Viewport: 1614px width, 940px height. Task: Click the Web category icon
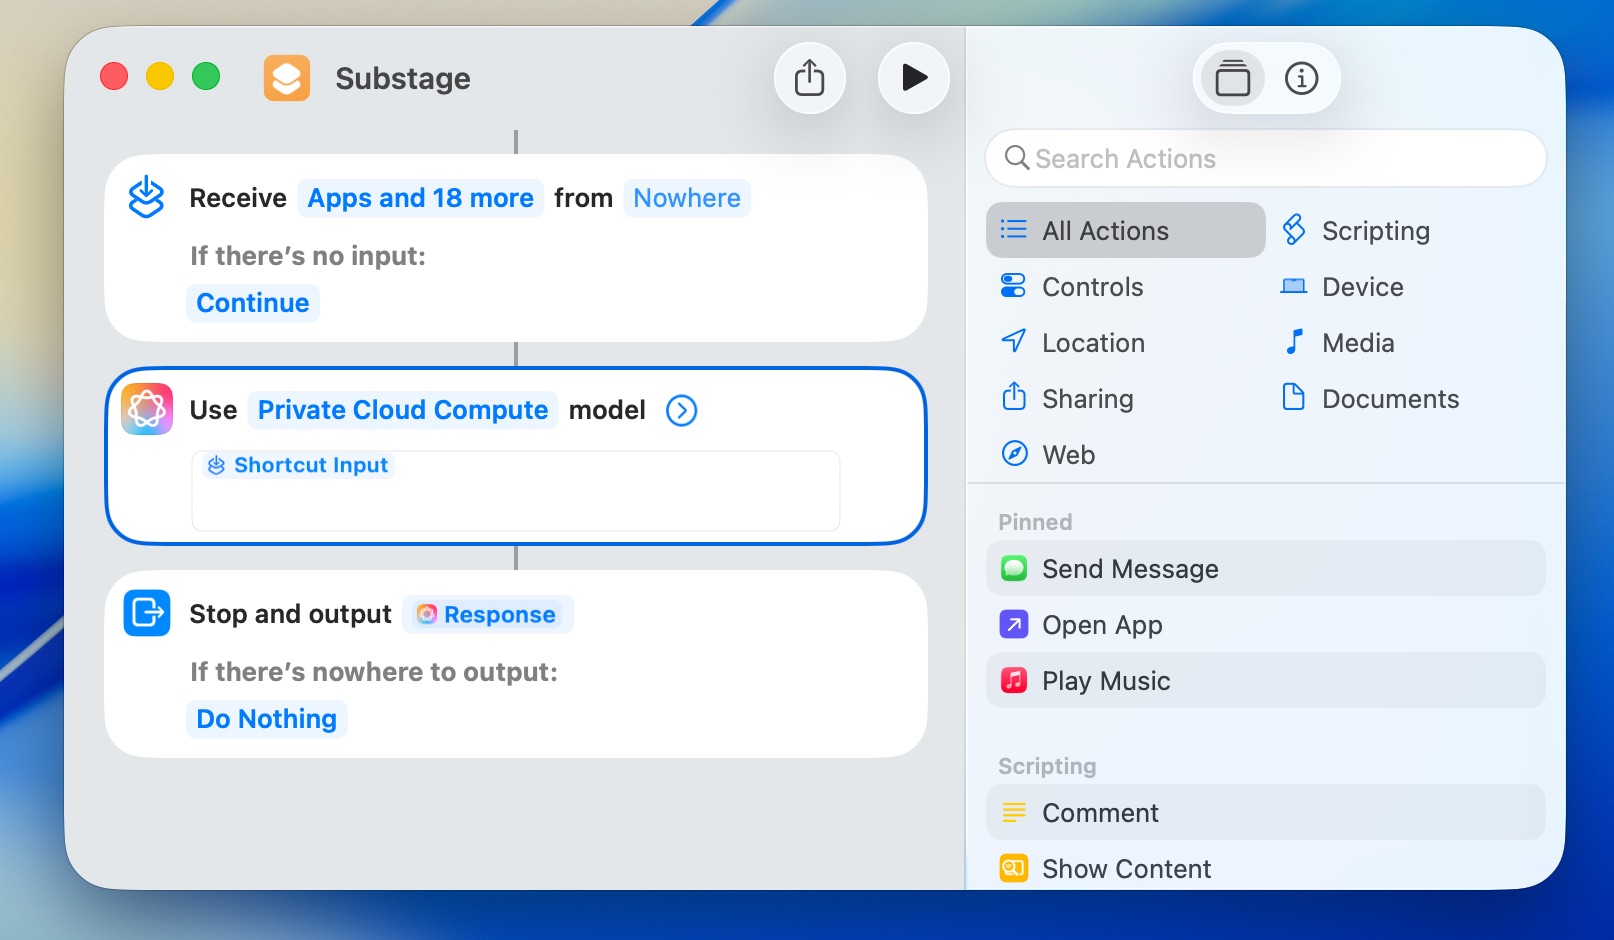point(1013,453)
